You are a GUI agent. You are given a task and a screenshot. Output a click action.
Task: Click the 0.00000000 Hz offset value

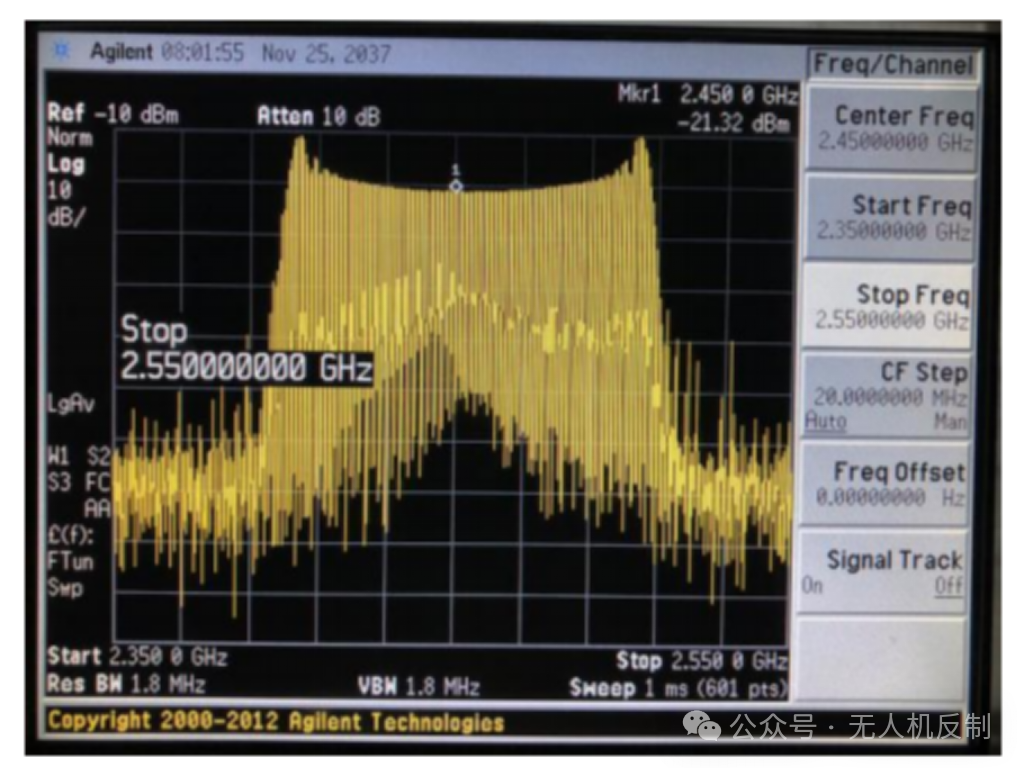[x=890, y=497]
